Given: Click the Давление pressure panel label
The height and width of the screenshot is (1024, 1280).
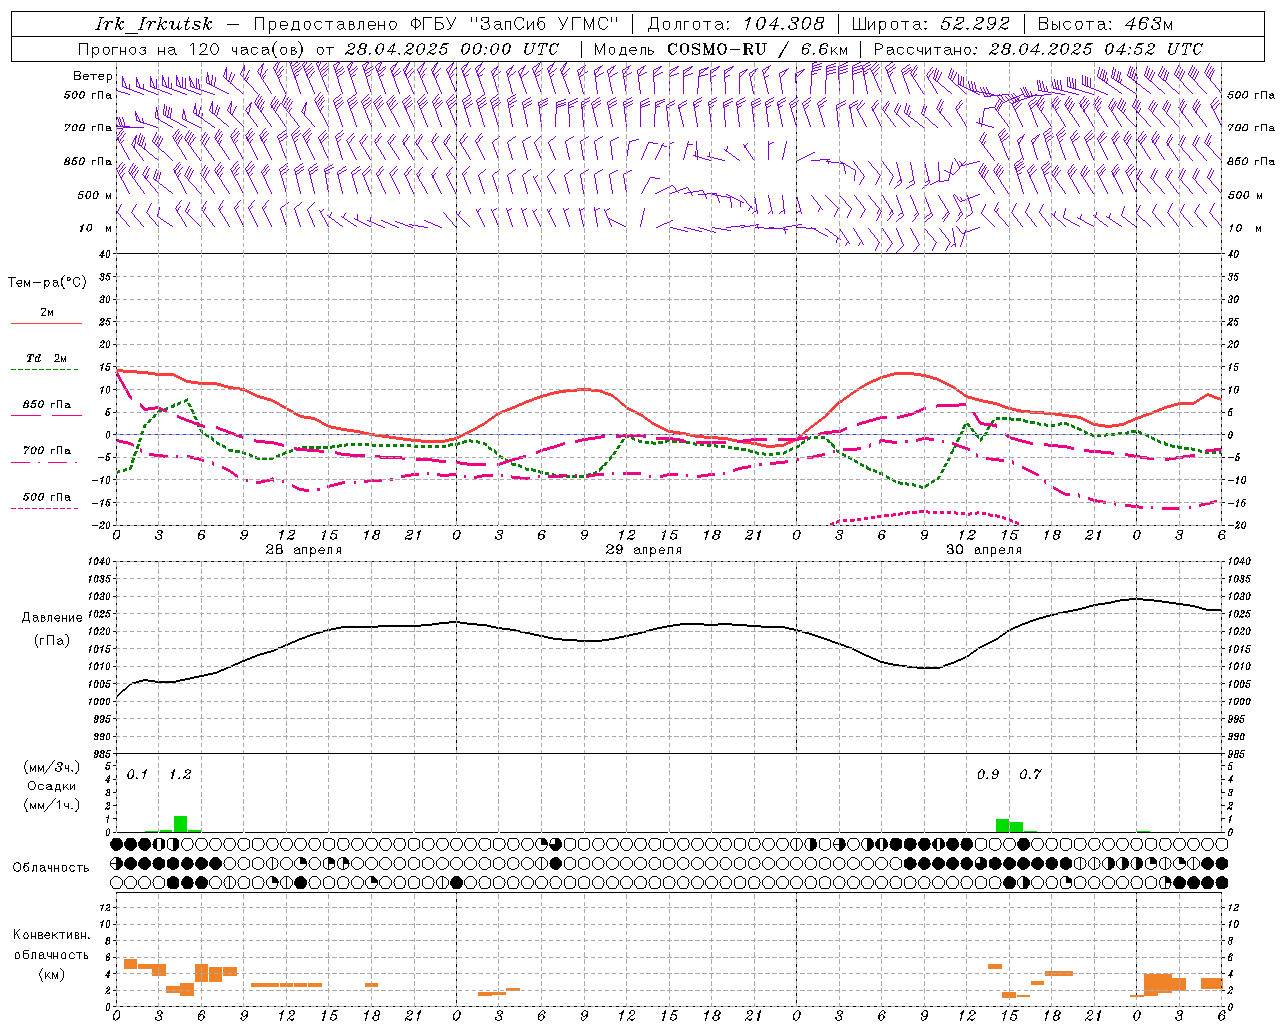Looking at the screenshot, I should [x=52, y=618].
